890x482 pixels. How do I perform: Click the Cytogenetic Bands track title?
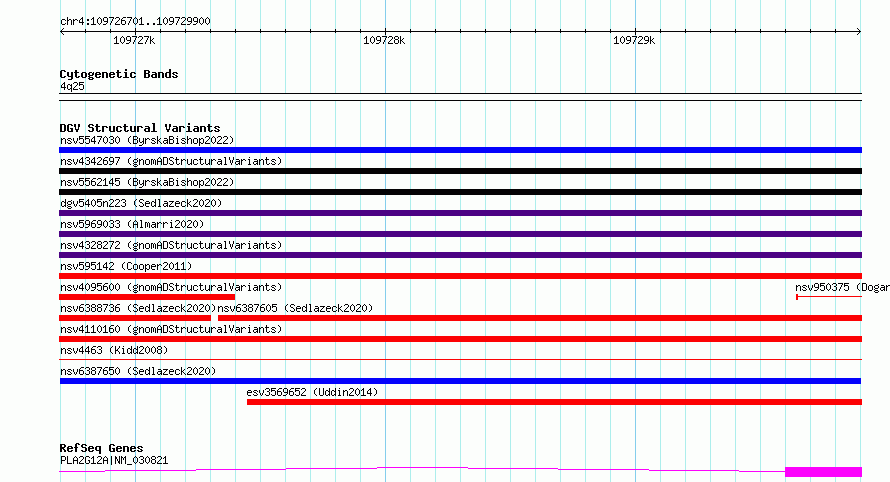coord(119,74)
